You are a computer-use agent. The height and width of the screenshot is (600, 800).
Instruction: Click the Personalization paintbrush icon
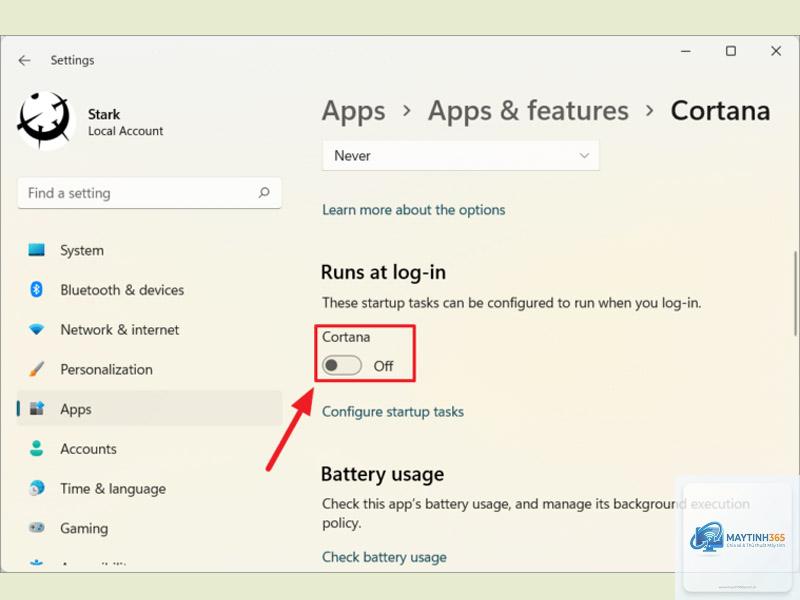(36, 369)
